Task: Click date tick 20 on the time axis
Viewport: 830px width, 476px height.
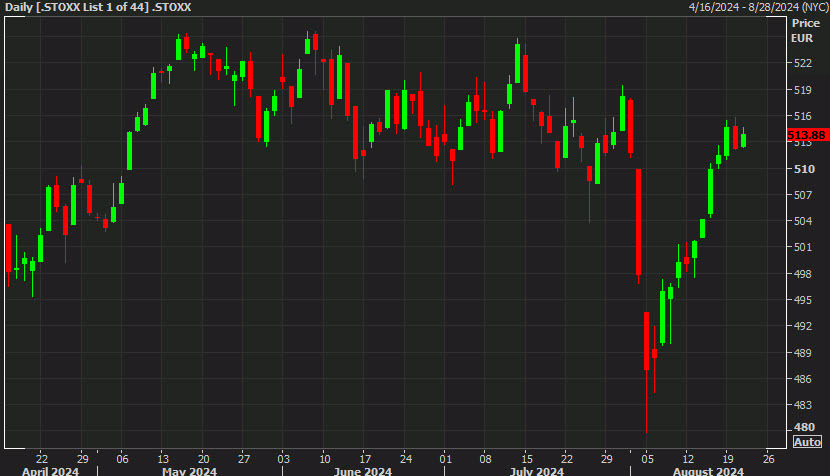Action: tap(203, 459)
